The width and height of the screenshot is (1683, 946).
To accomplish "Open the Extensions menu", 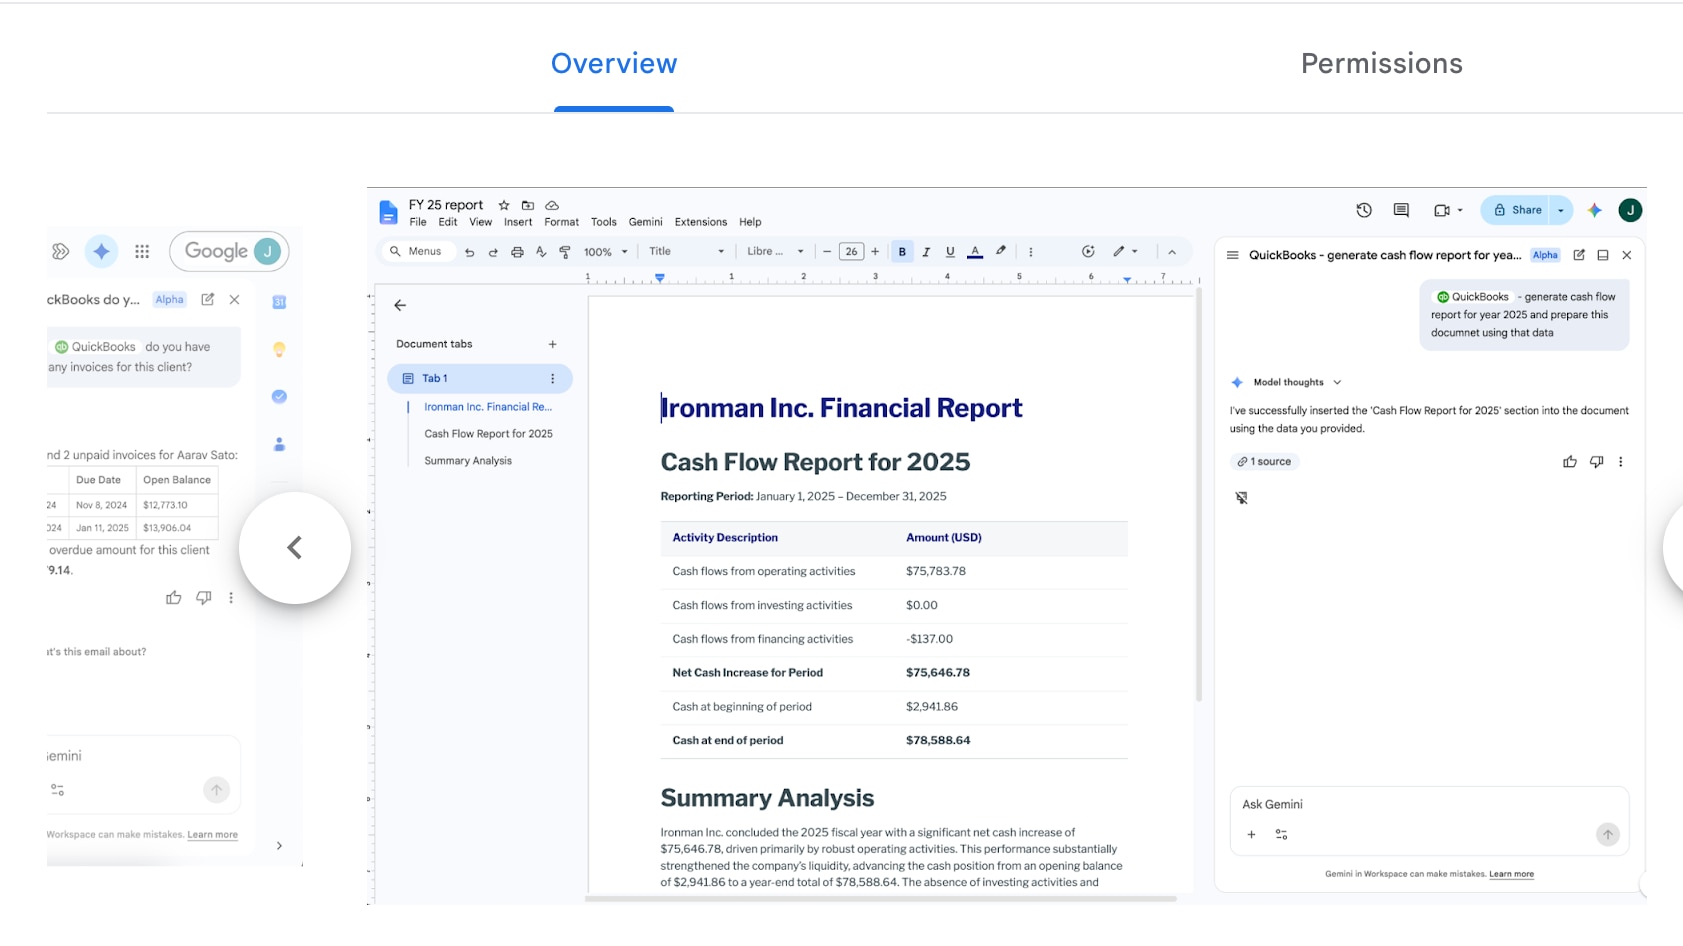I will click(x=700, y=222).
